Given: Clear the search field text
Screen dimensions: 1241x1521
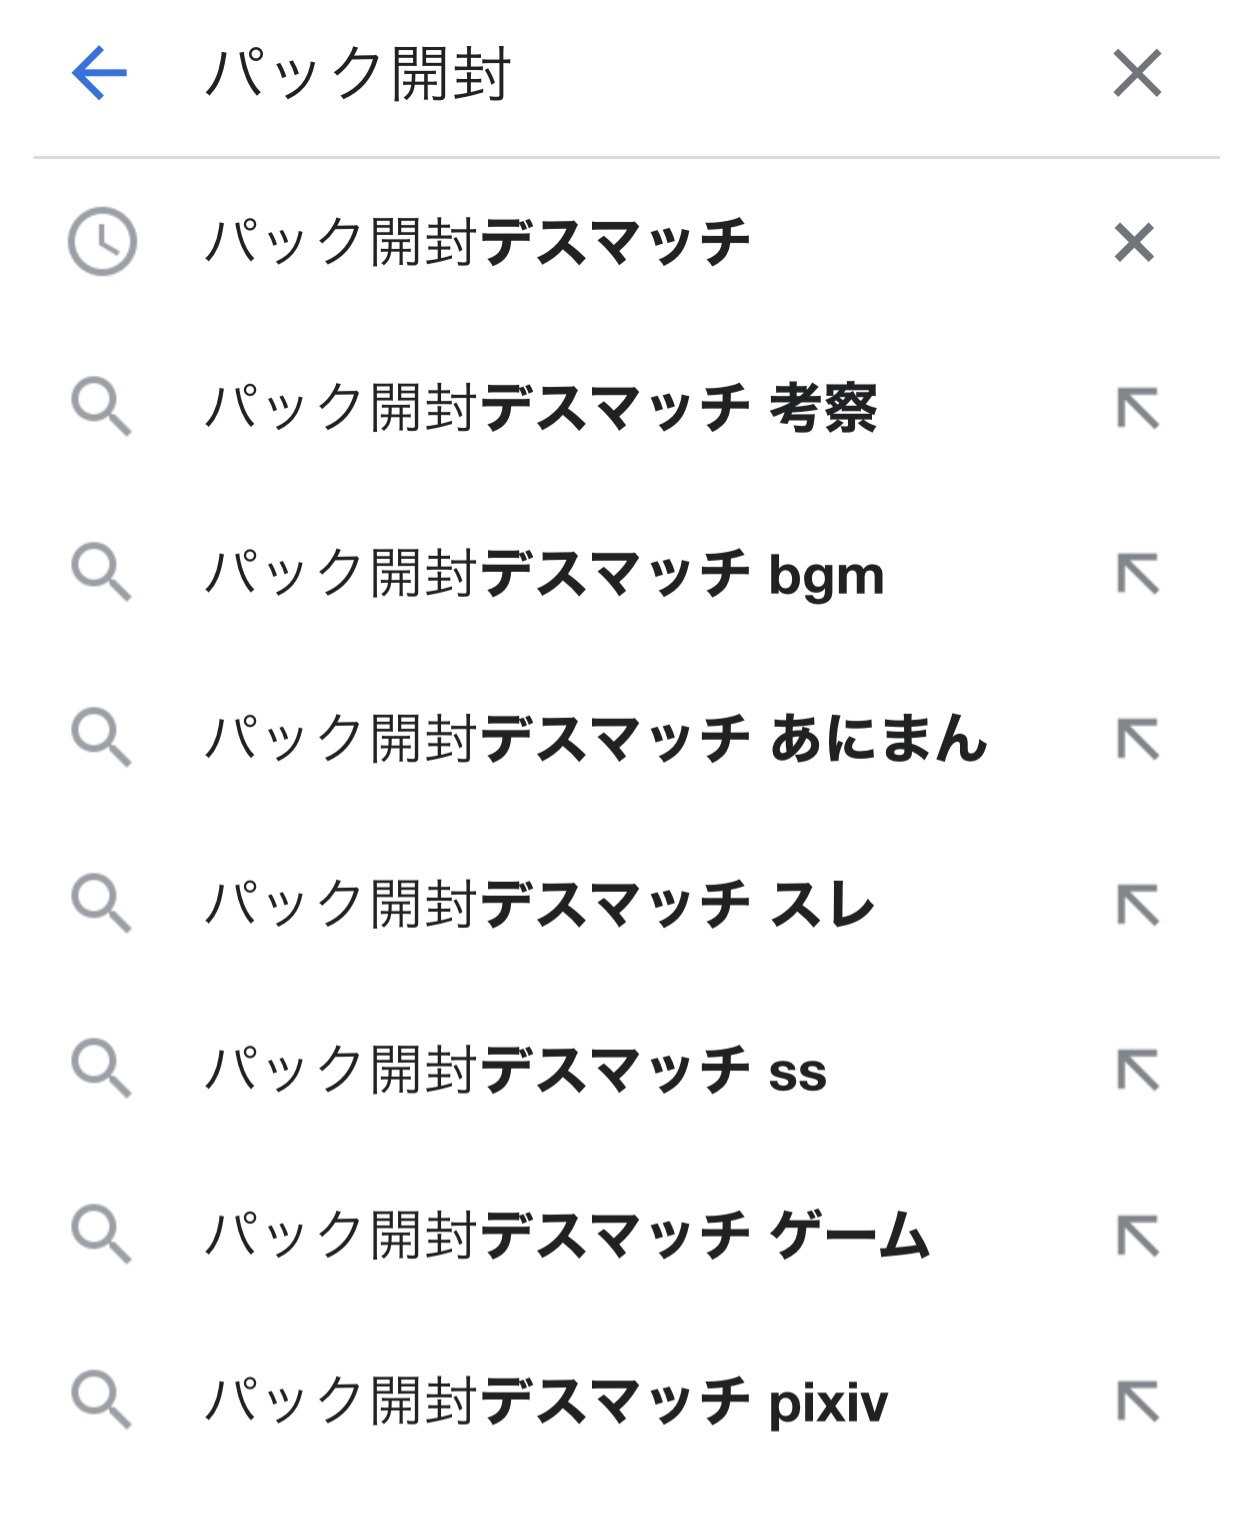Looking at the screenshot, I should 1137,73.
